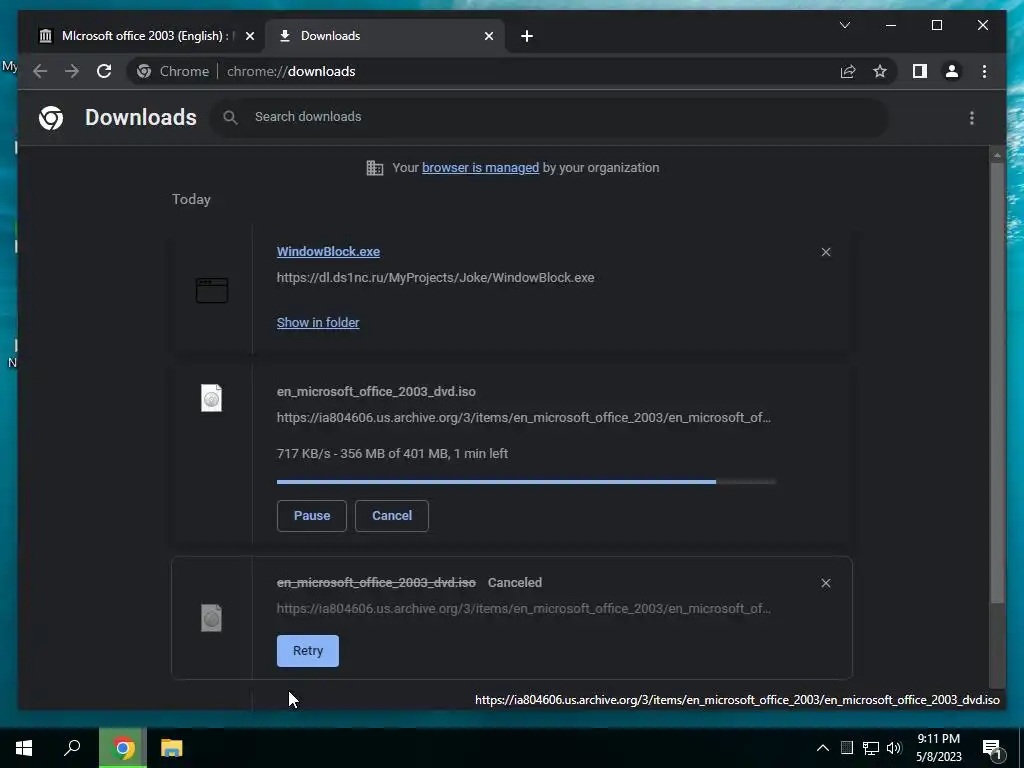The height and width of the screenshot is (768, 1024).
Task: Reload the downloads page
Action: 104,71
